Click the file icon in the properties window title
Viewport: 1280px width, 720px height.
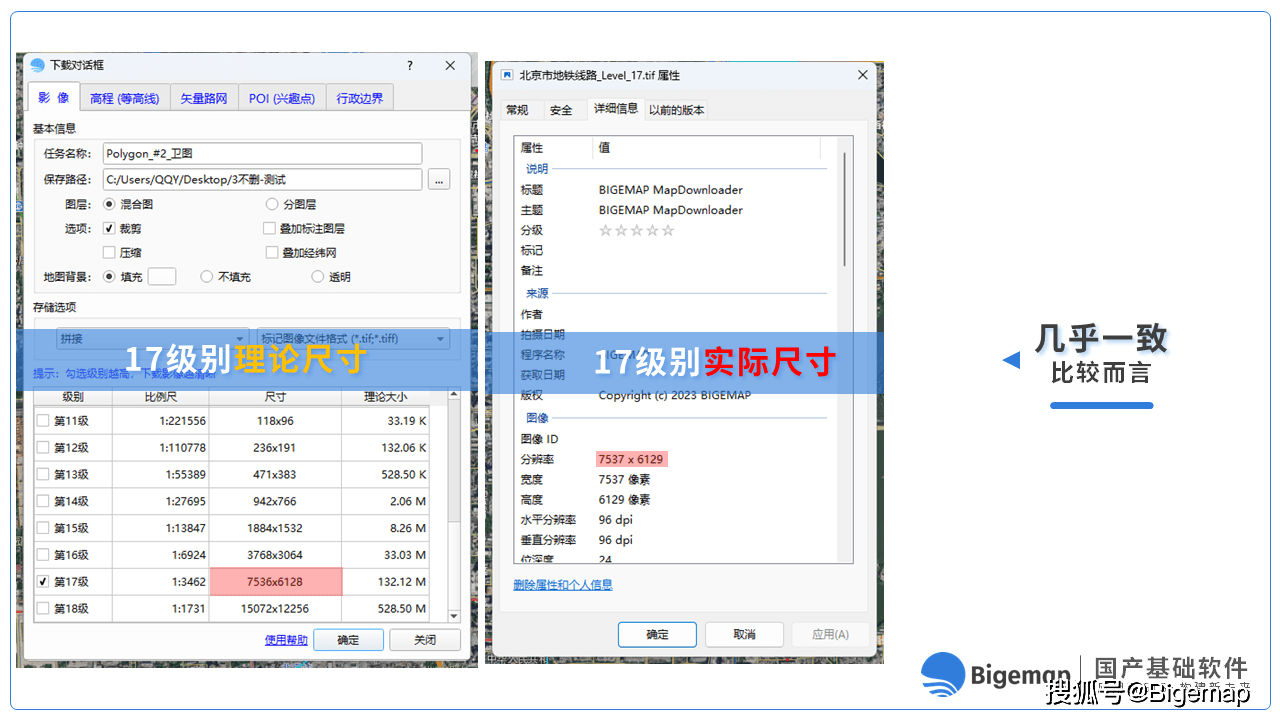(507, 75)
